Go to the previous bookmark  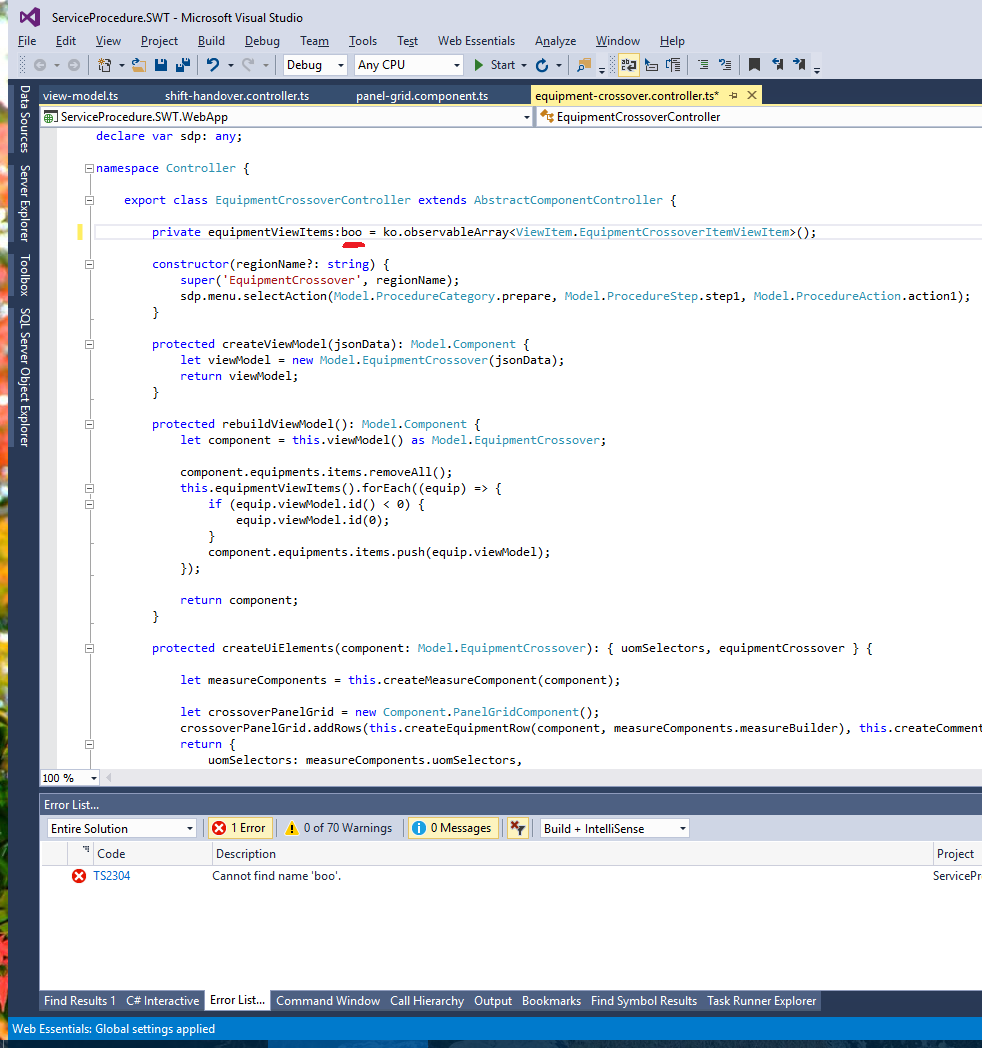[x=777, y=64]
